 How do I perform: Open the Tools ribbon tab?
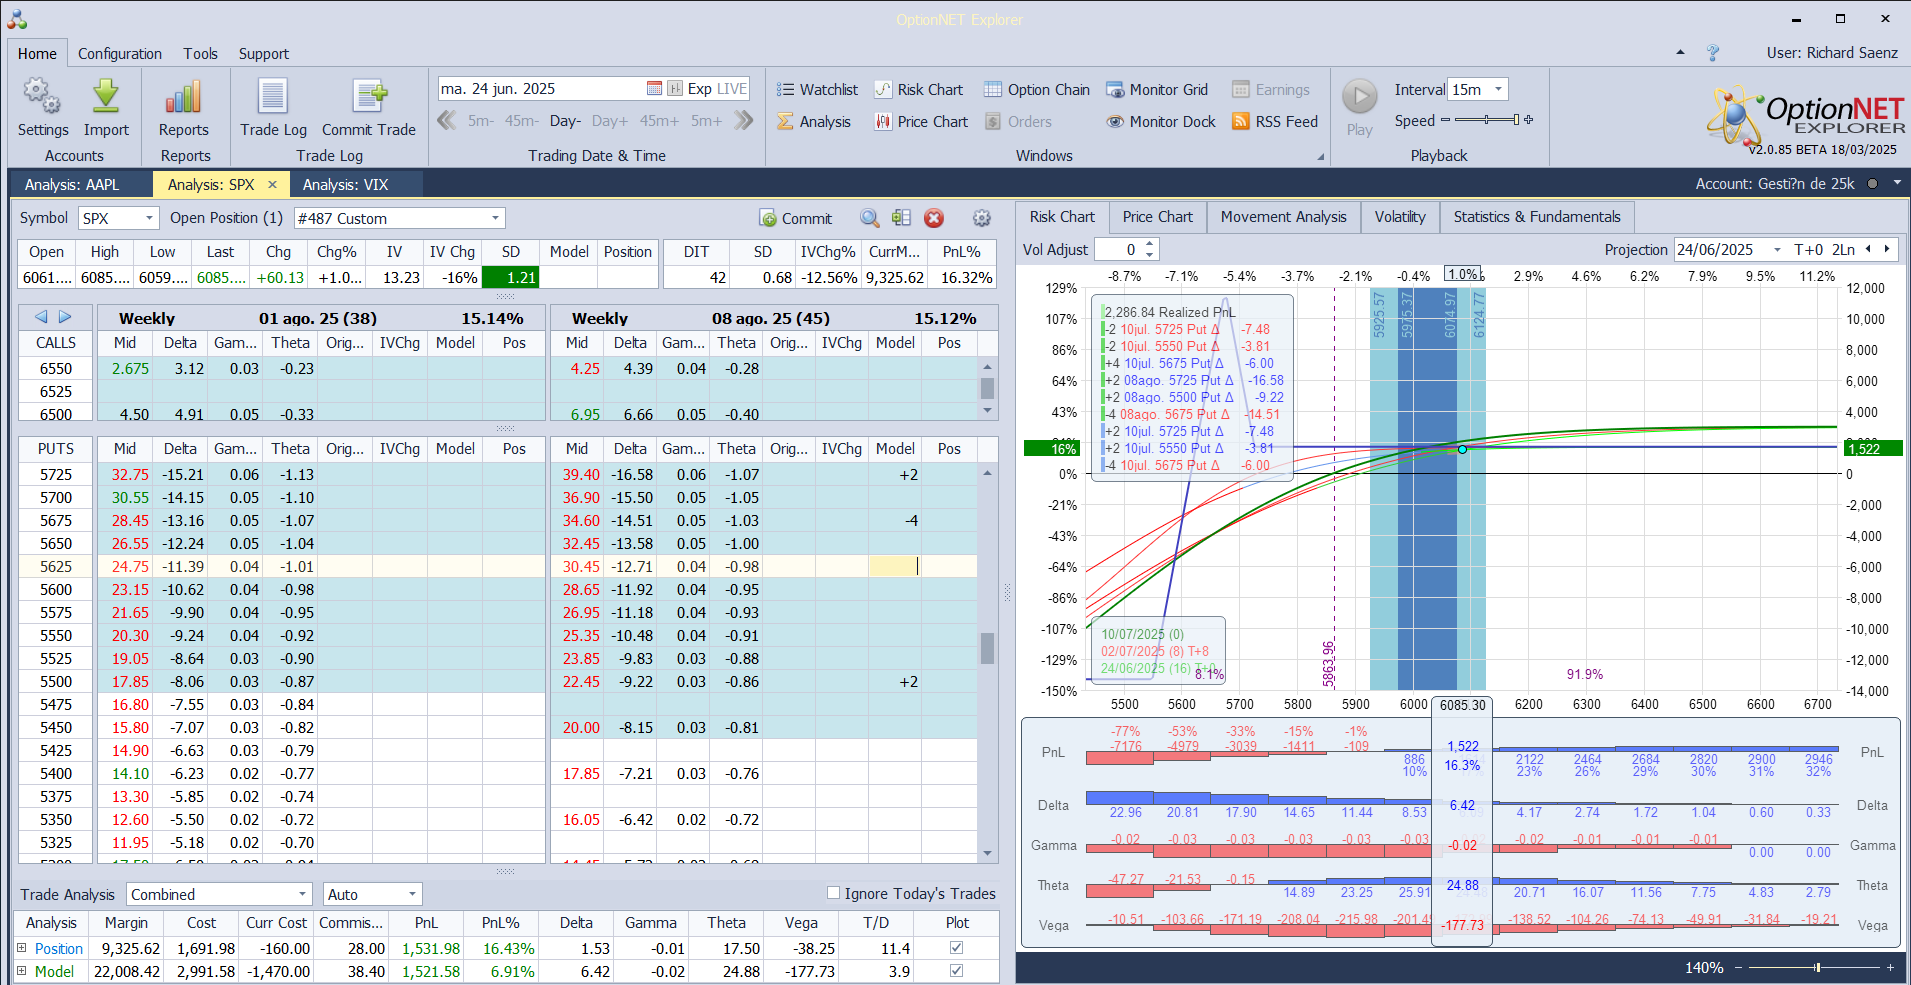tap(200, 54)
